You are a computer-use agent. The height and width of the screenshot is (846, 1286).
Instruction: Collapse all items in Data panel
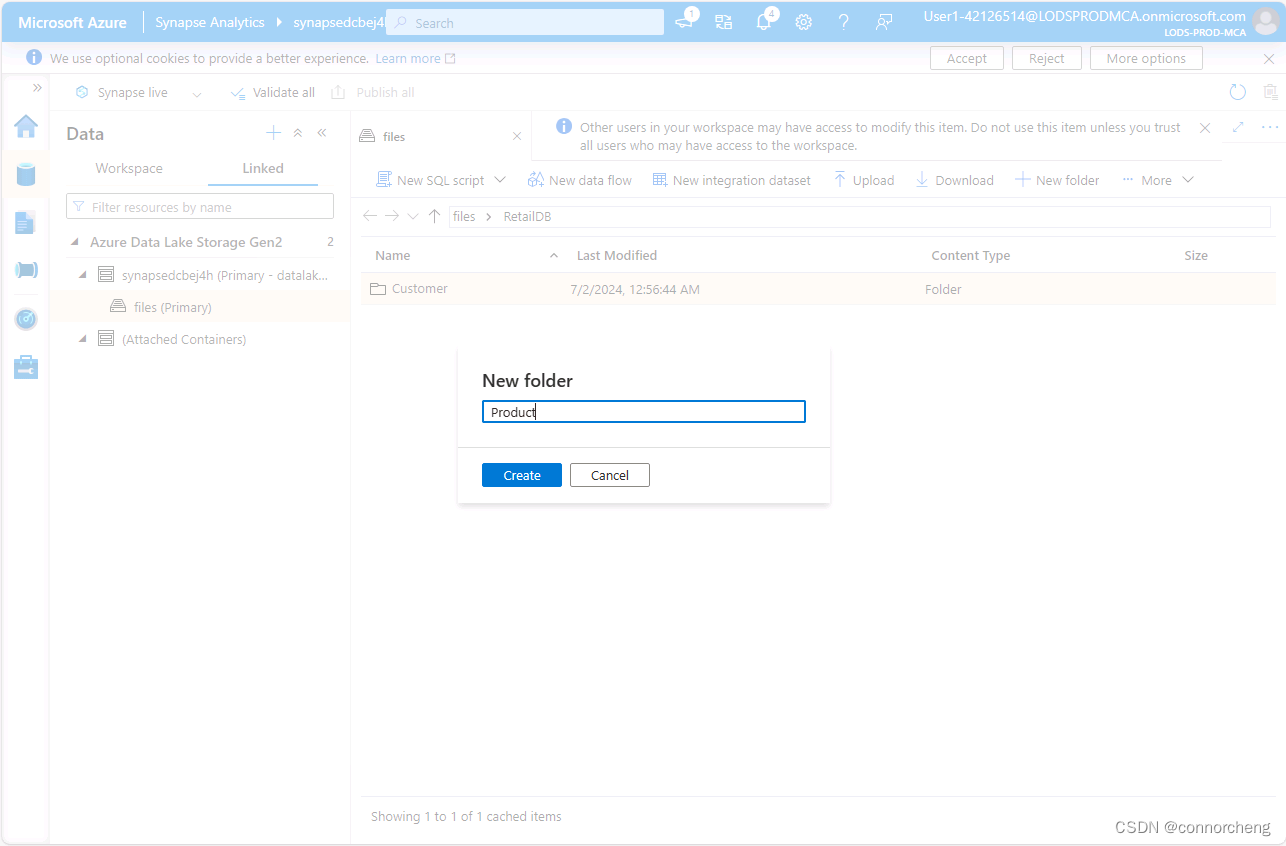[298, 133]
